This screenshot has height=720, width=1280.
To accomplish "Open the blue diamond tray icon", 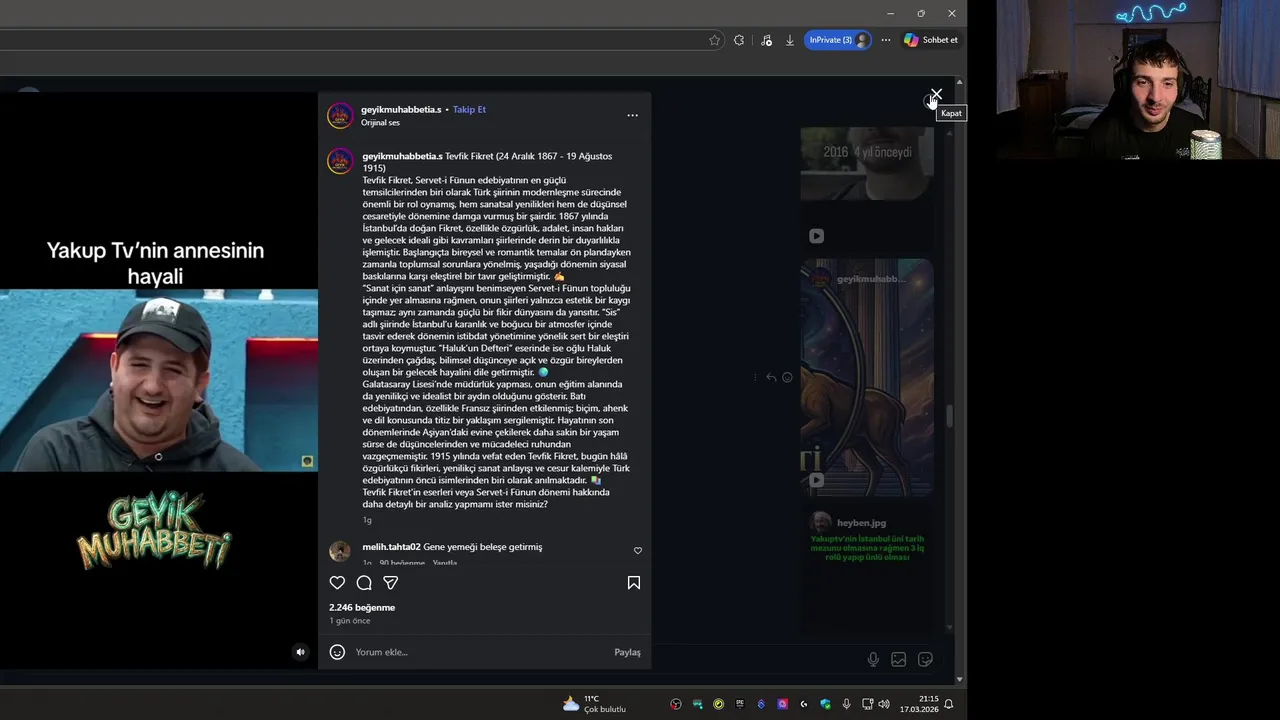I will point(761,704).
